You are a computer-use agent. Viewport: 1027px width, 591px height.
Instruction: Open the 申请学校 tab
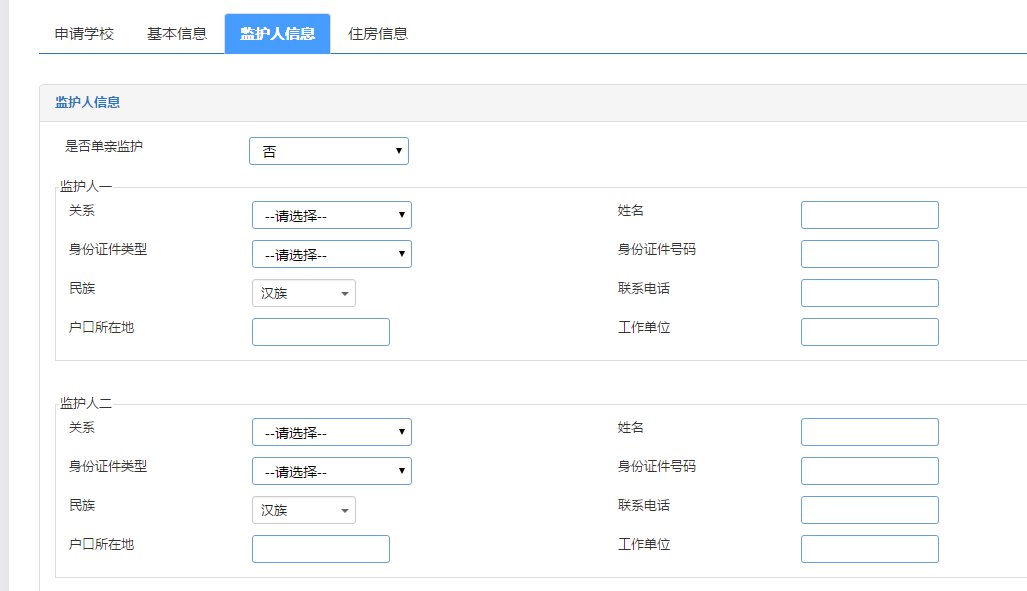click(x=84, y=34)
